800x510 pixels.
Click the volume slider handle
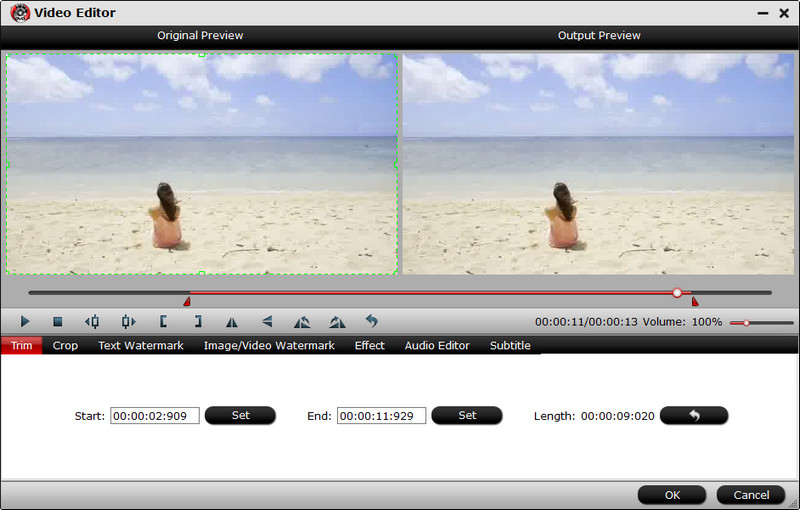point(746,323)
